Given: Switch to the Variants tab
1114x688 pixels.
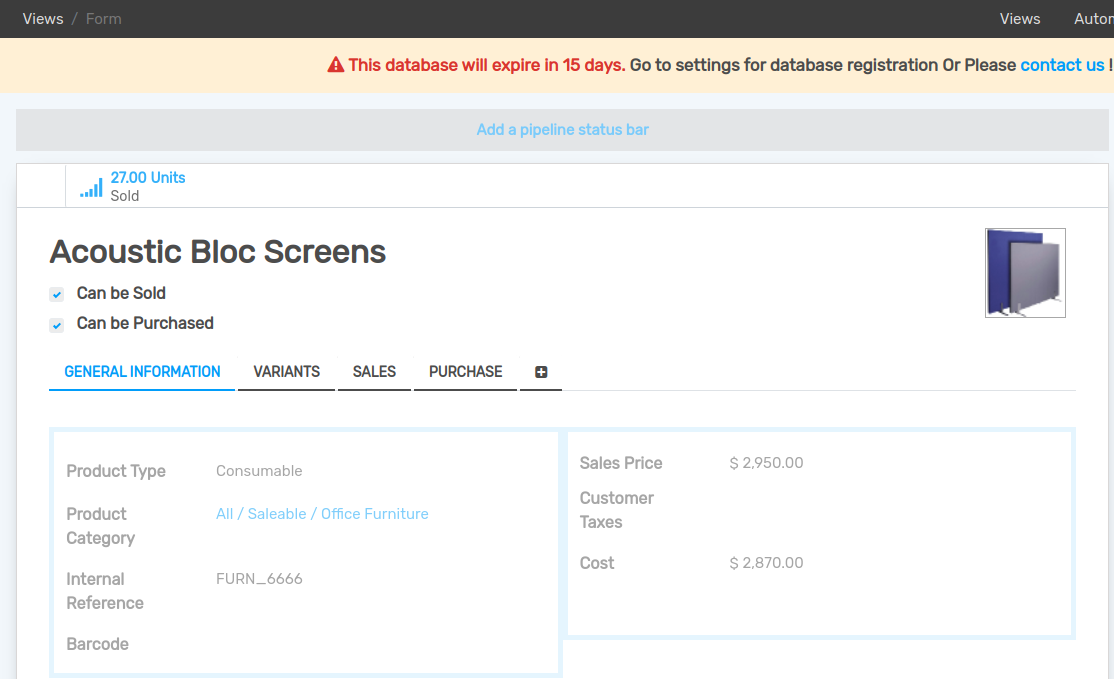Looking at the screenshot, I should click(x=286, y=372).
